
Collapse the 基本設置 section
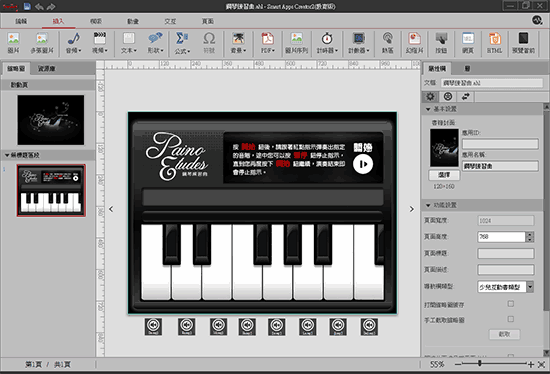[x=428, y=109]
